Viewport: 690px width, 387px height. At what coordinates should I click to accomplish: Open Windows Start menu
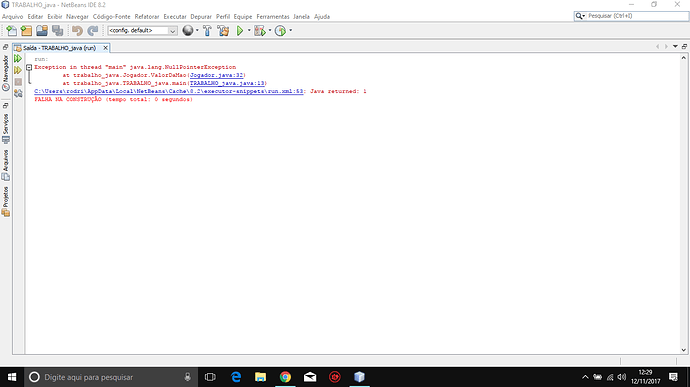tap(12, 377)
